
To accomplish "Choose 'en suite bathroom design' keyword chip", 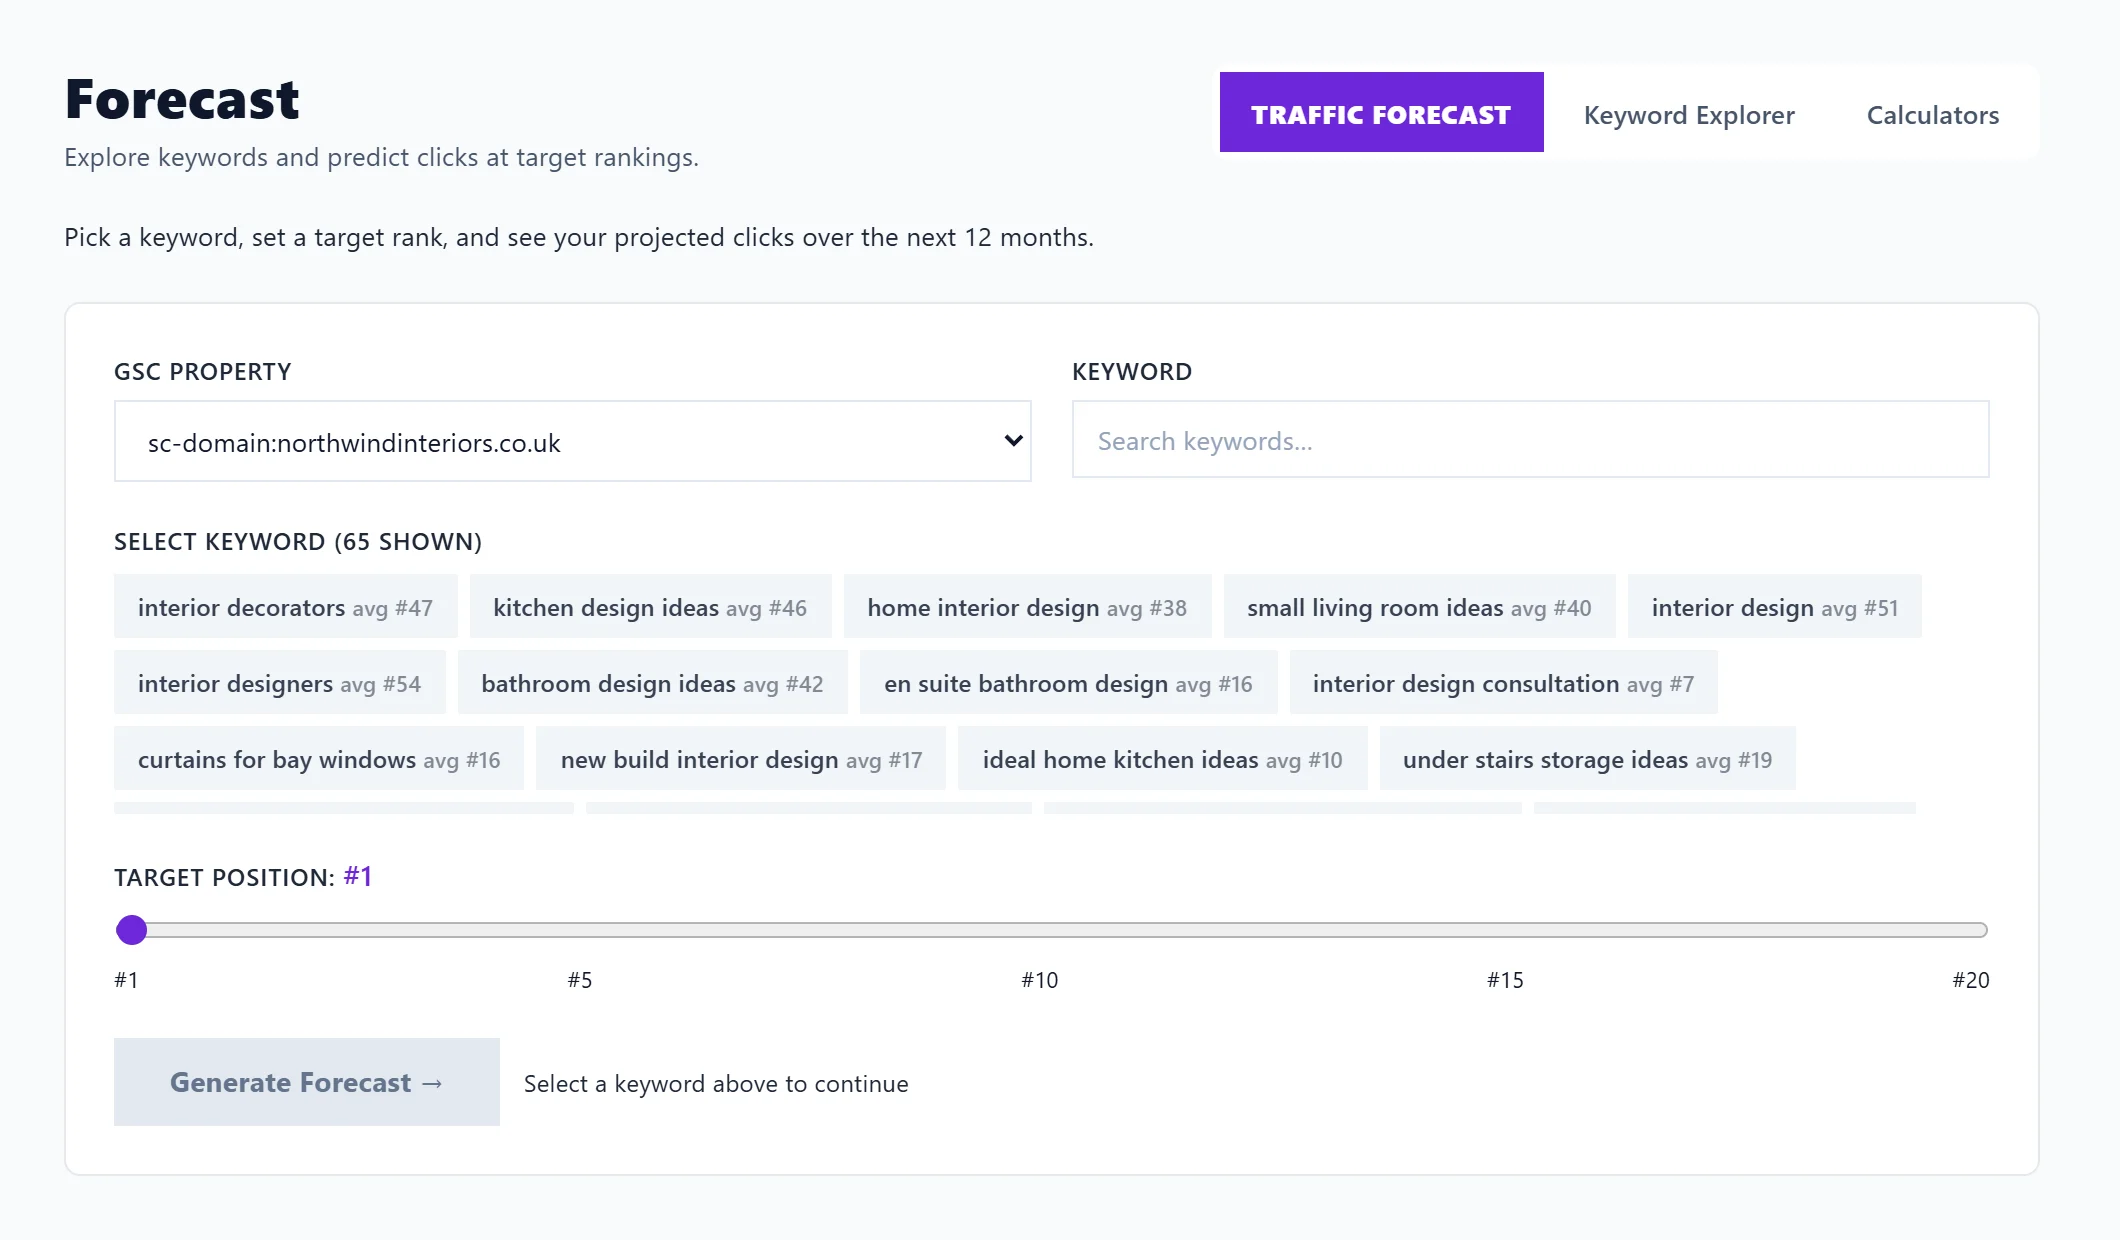I will click(x=1068, y=683).
